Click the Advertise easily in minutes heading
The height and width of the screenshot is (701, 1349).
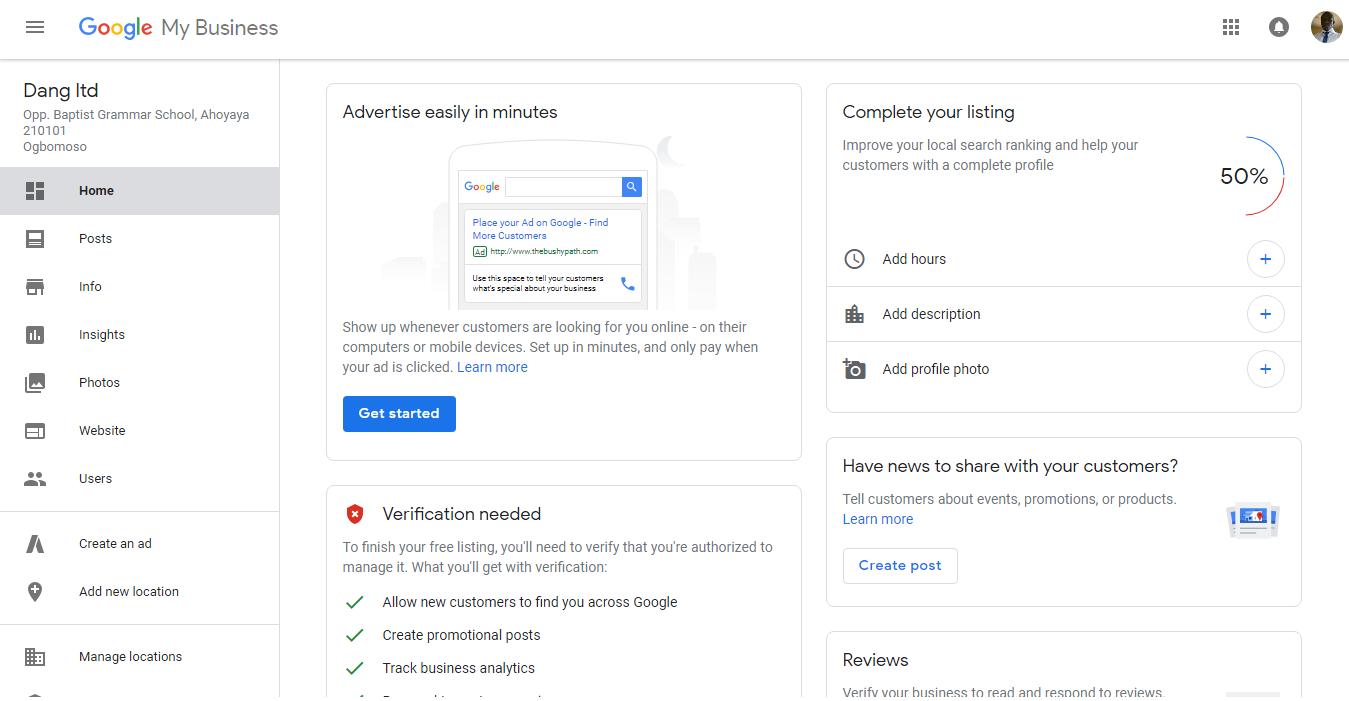pos(450,112)
